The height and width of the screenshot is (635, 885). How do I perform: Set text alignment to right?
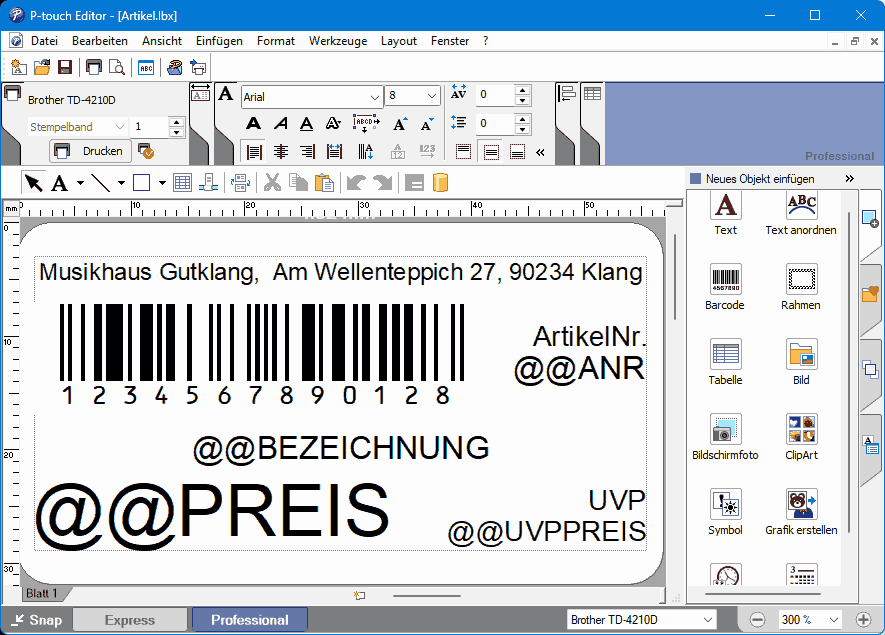pyautogui.click(x=307, y=151)
